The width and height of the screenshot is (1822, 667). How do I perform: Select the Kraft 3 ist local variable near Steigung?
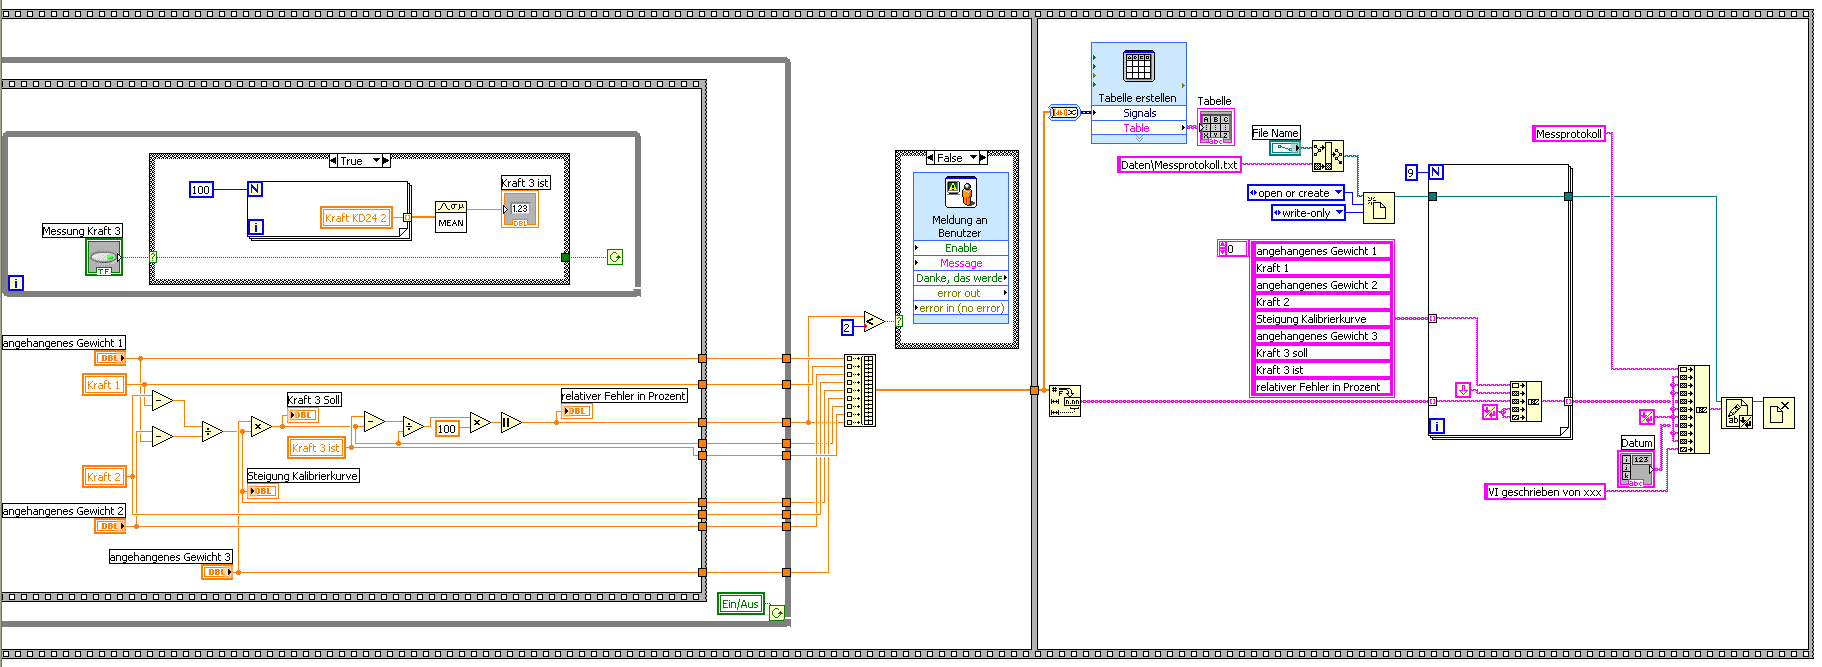316,448
